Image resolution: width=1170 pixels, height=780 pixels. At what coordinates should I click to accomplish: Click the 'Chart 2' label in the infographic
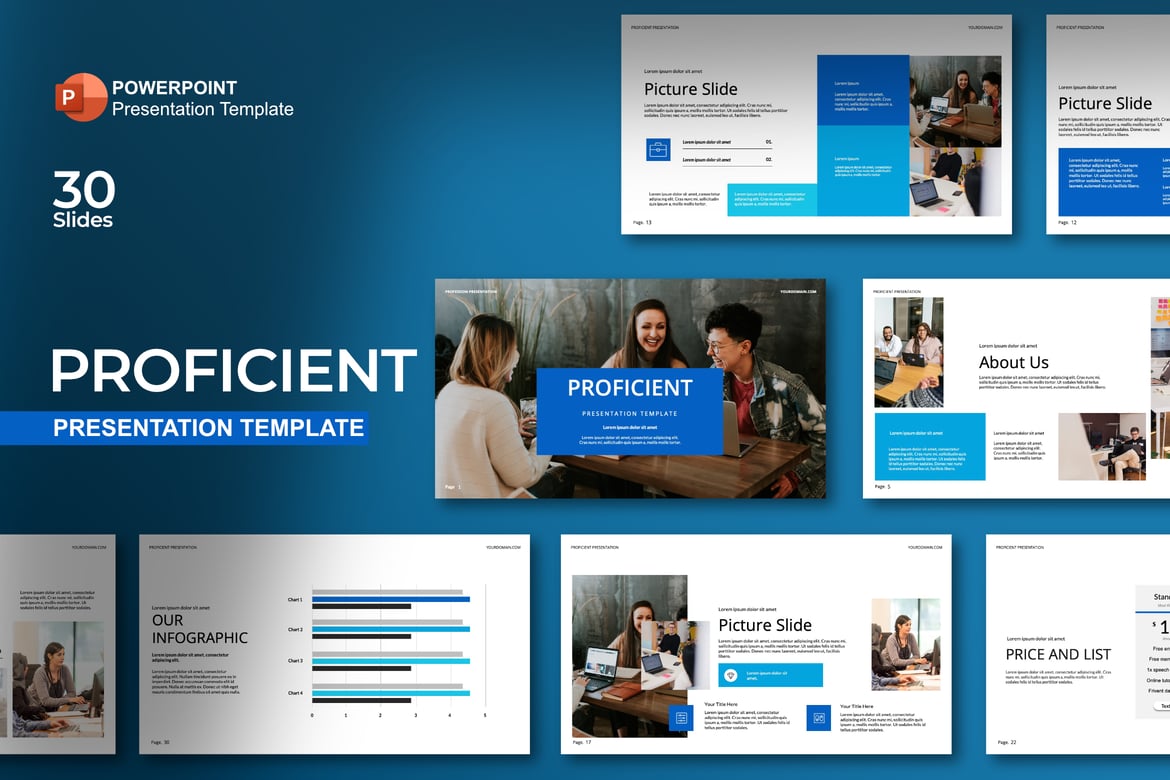point(295,629)
